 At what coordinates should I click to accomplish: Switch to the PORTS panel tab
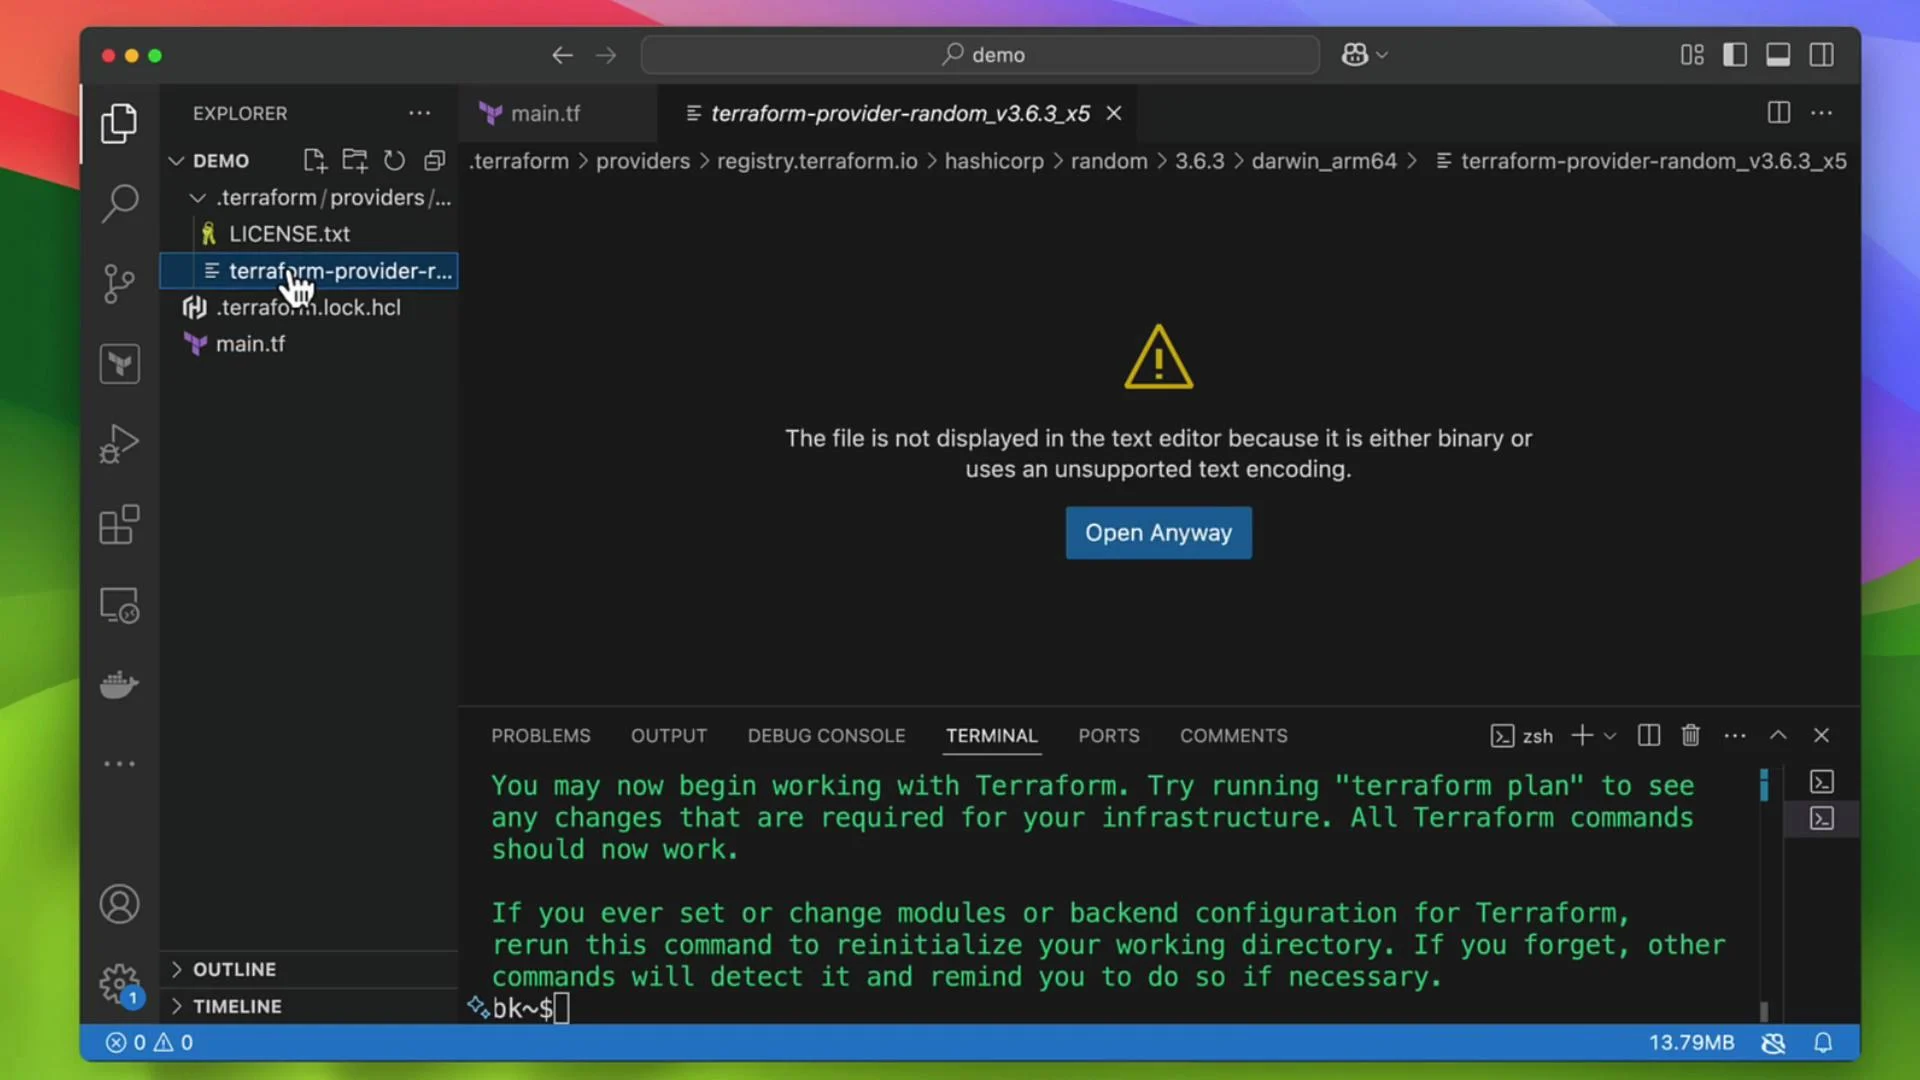(x=1108, y=736)
